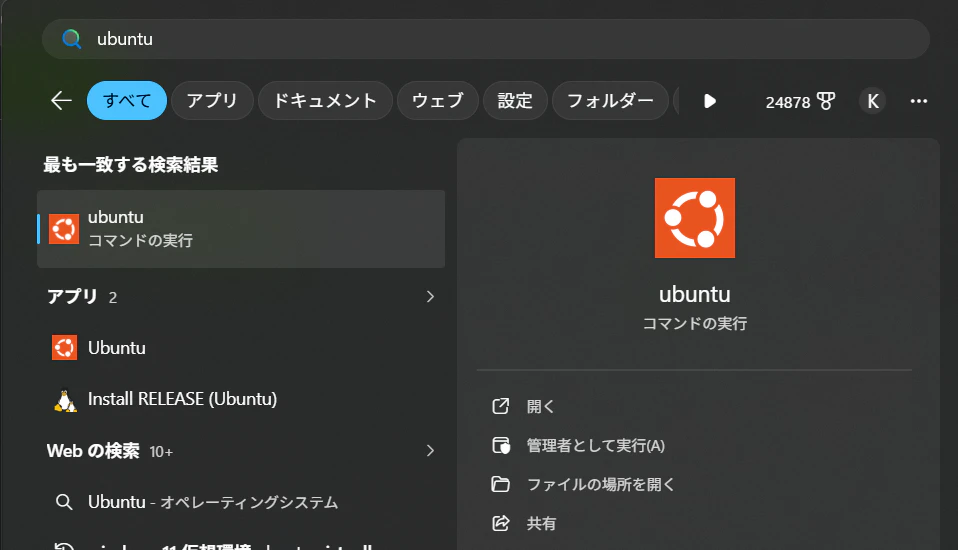Viewport: 958px width, 550px height.
Task: Switch to the アプリ filter tab
Action: tap(212, 100)
